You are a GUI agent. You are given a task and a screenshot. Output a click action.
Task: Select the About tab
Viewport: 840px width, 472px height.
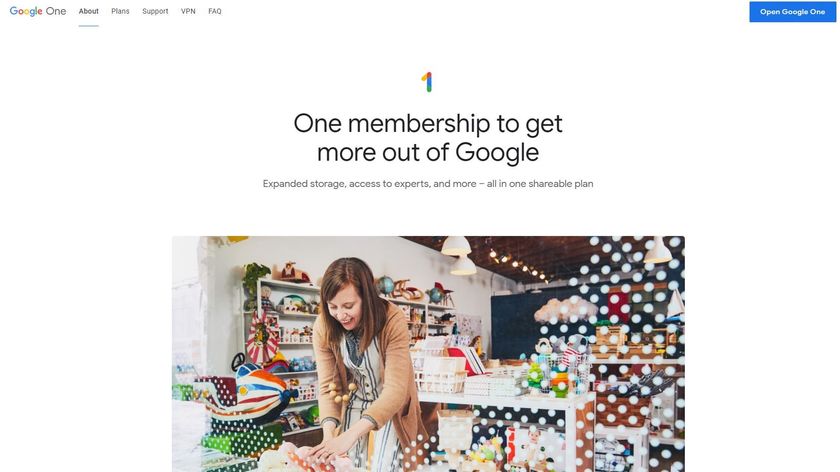click(88, 11)
